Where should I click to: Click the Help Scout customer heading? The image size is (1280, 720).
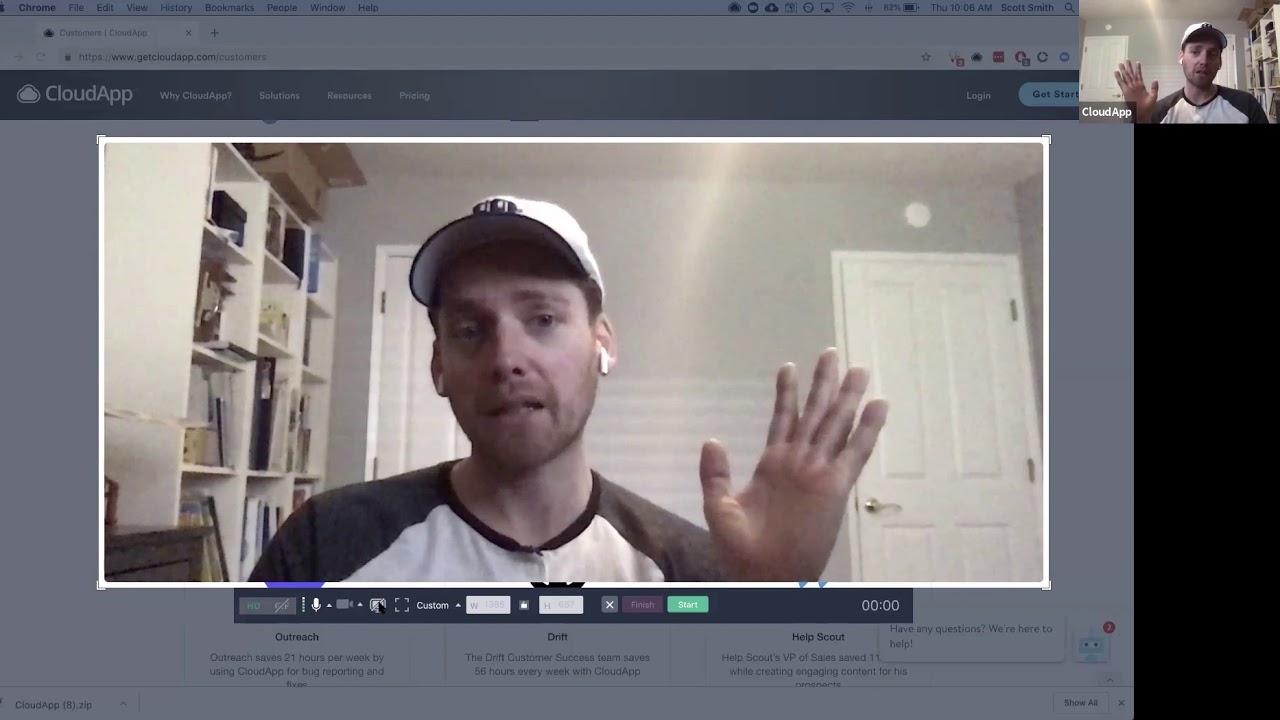point(818,637)
